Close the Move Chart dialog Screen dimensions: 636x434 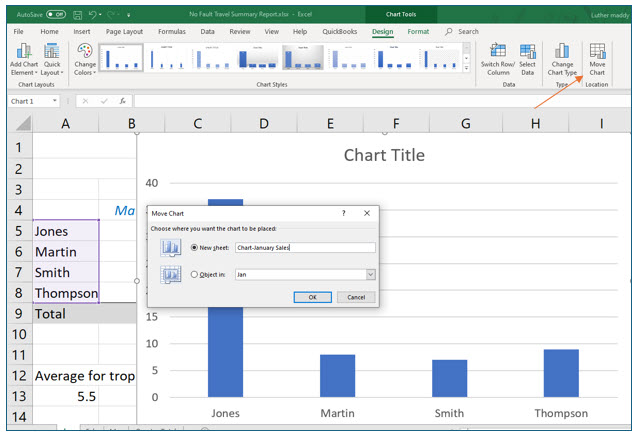tap(367, 213)
